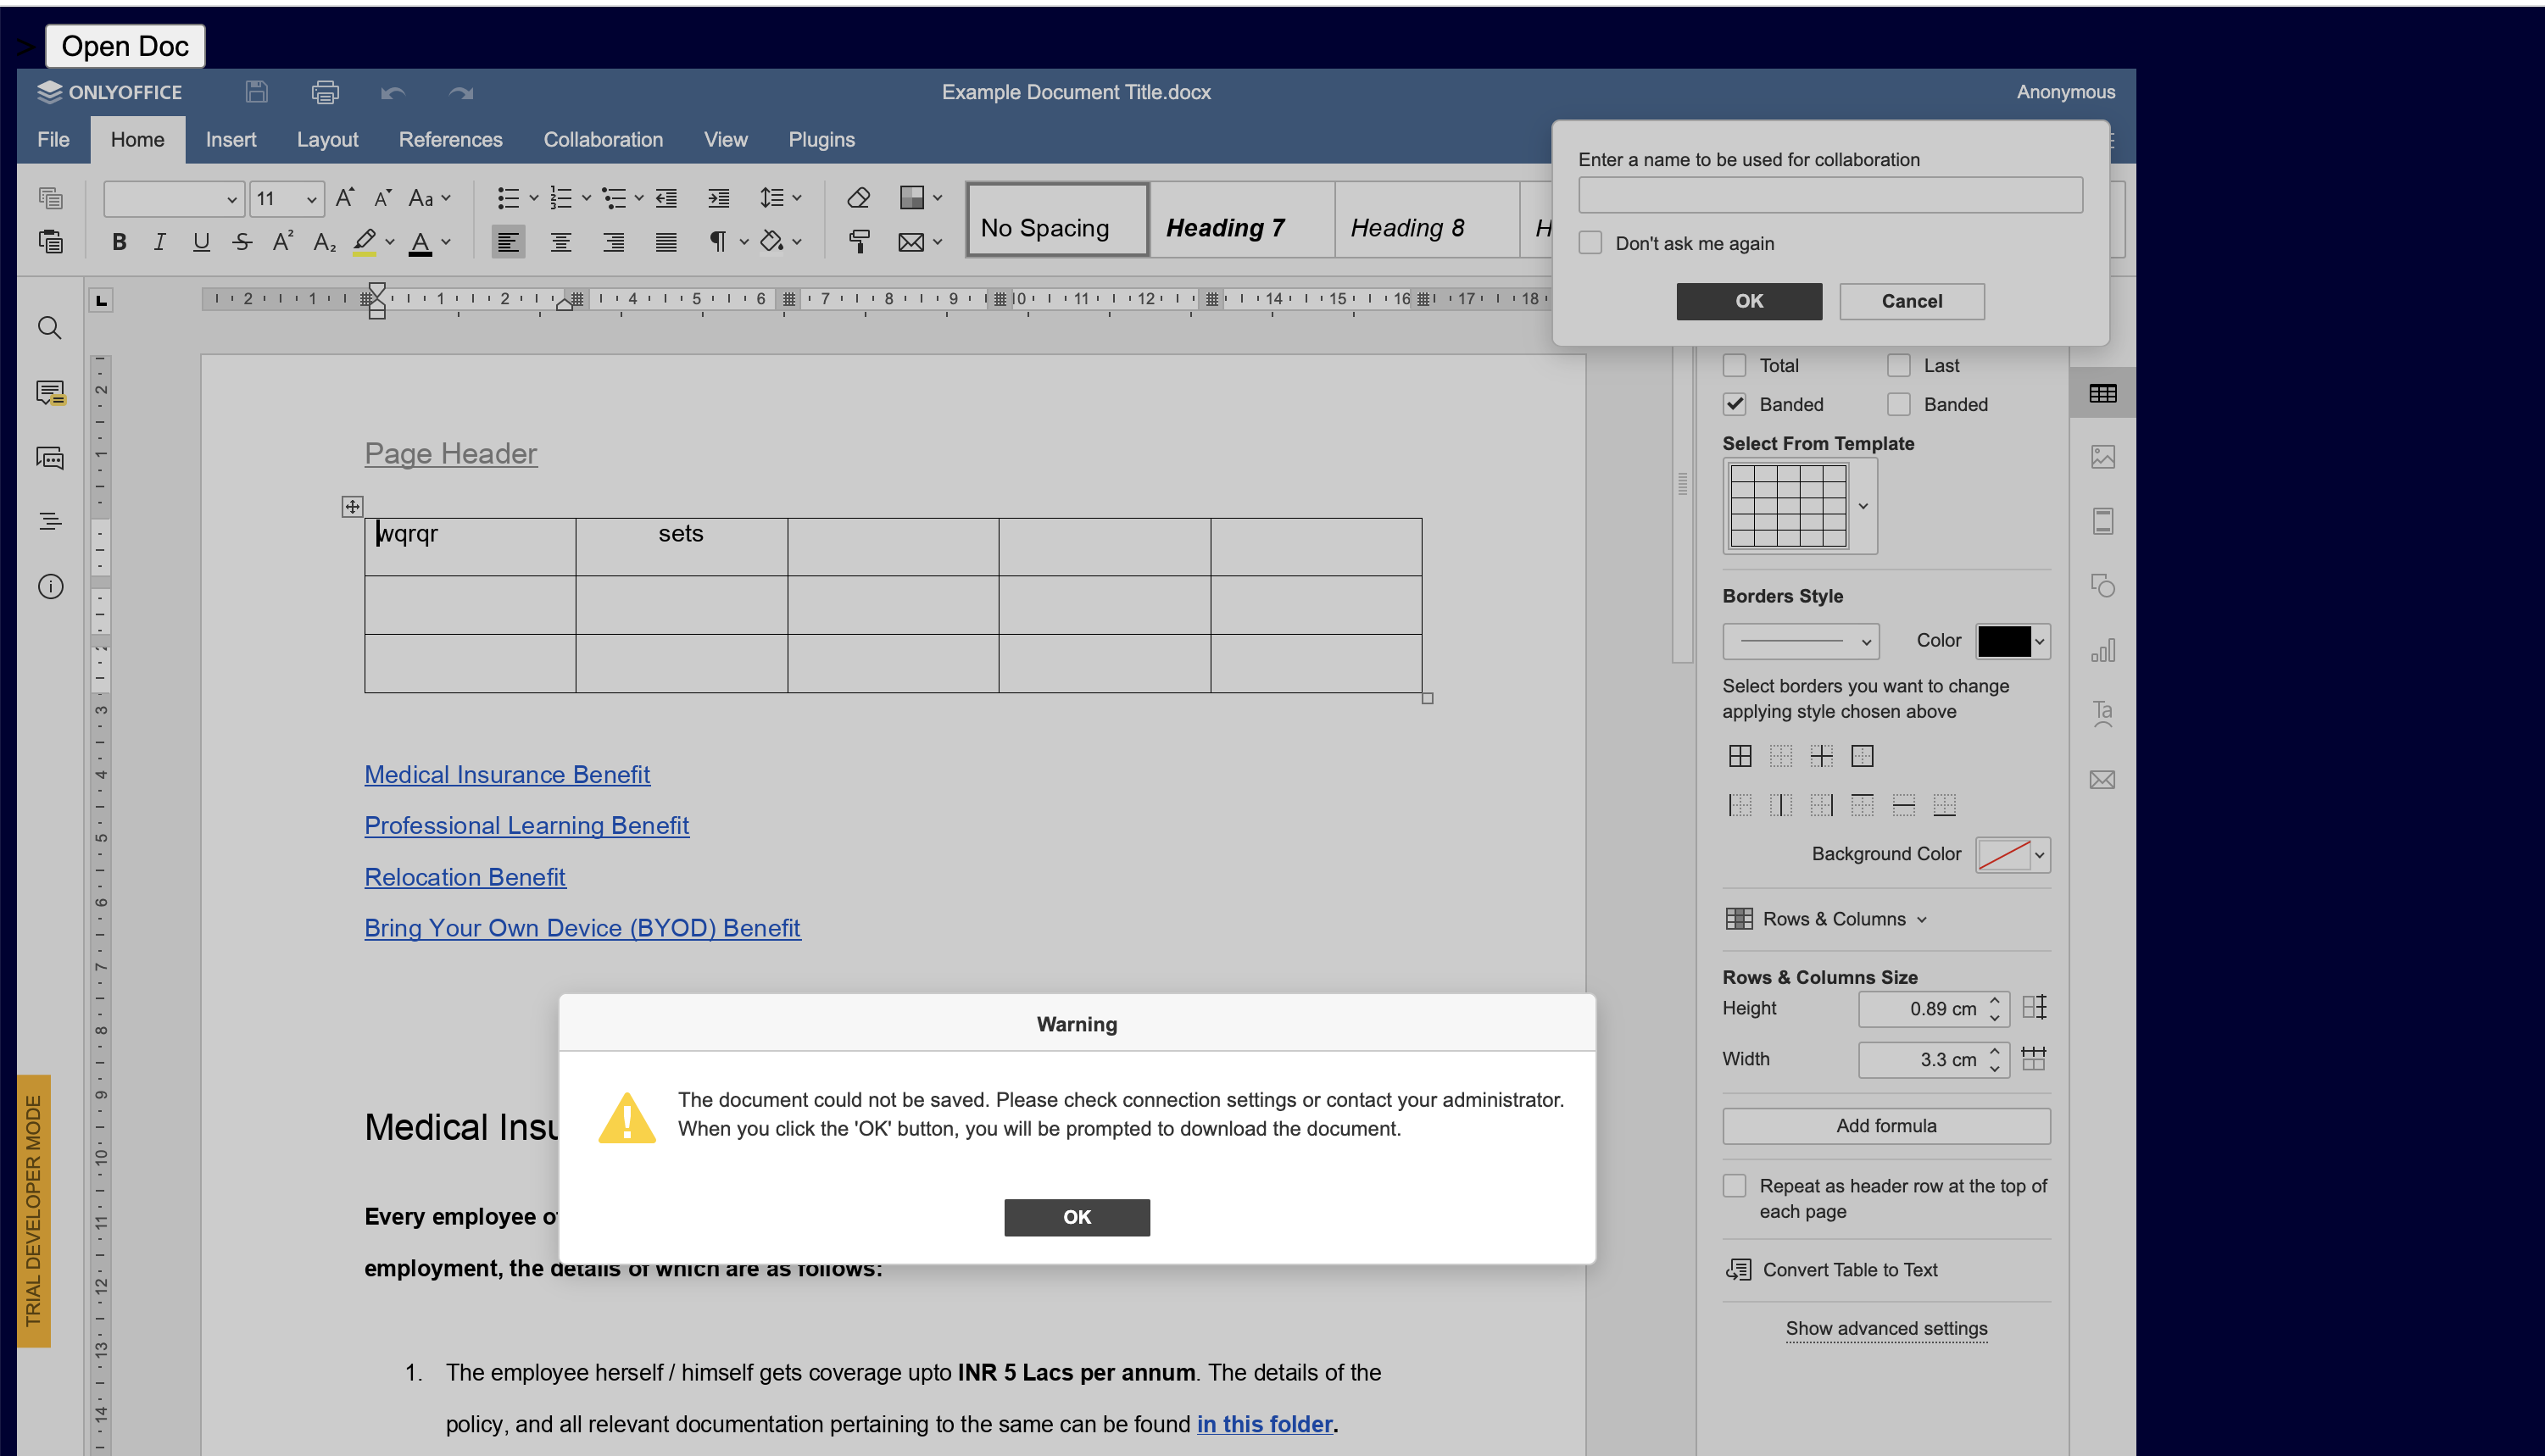This screenshot has width=2545, height=1456.
Task: Check the Don't ask me again checkbox
Action: (1590, 243)
